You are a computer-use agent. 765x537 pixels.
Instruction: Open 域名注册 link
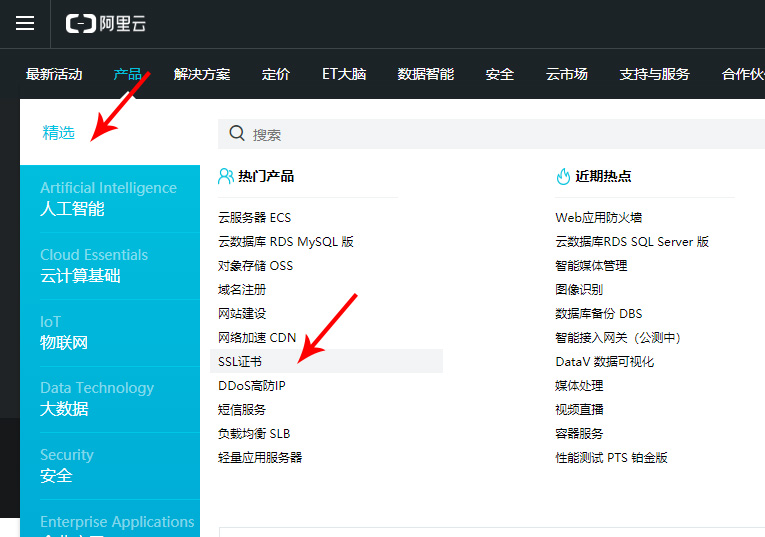[x=242, y=290]
